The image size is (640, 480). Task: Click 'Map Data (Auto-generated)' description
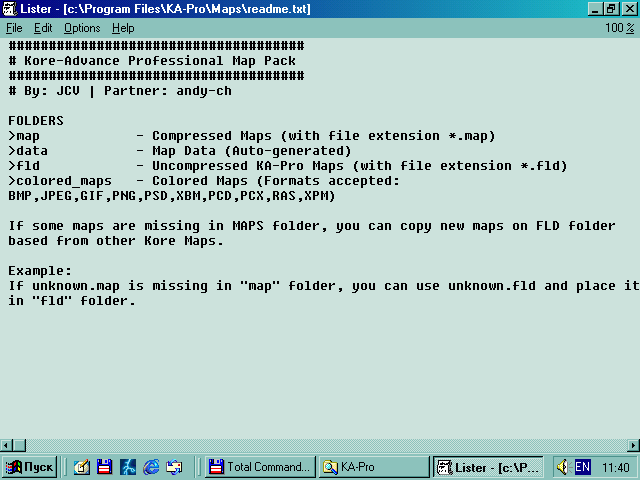click(x=251, y=151)
